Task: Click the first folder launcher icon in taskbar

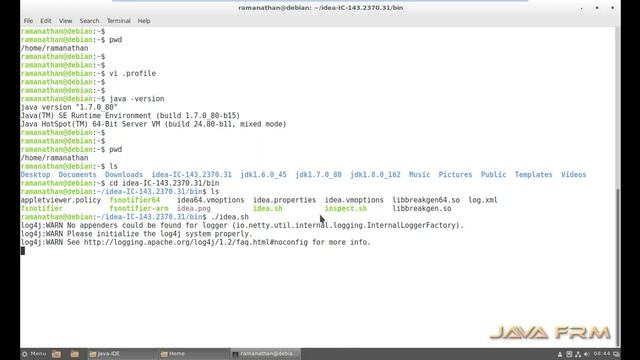Action: pos(56,354)
